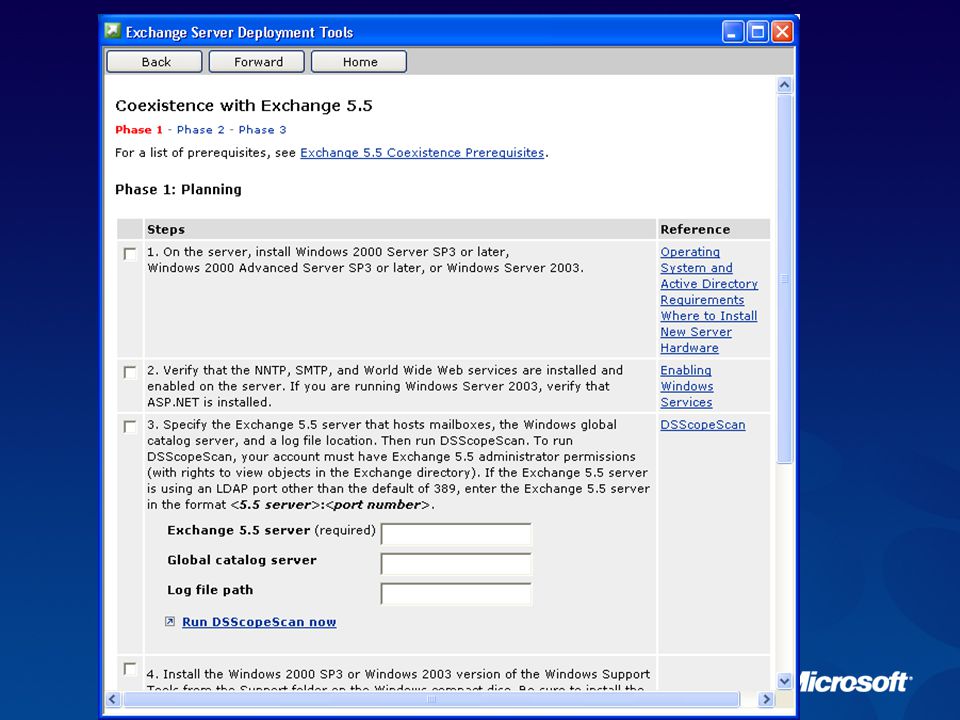Close the Exchange Server Deployment Tools window
This screenshot has height=720, width=960.
tap(782, 32)
